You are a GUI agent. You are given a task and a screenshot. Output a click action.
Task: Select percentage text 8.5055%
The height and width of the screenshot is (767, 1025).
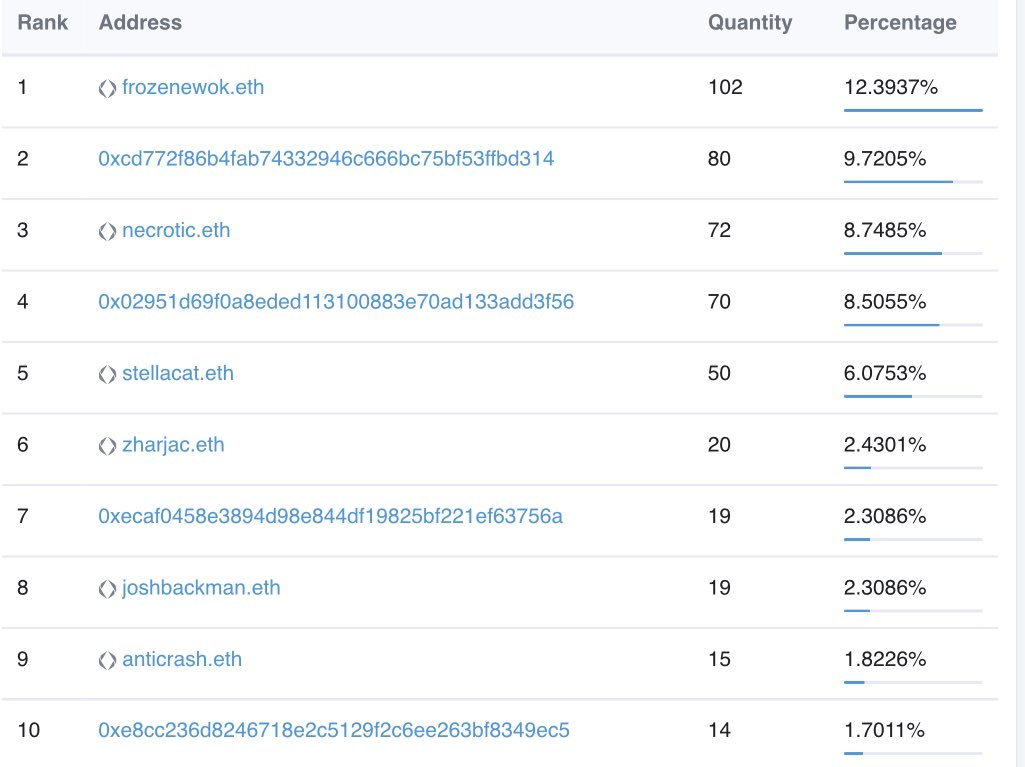click(885, 301)
